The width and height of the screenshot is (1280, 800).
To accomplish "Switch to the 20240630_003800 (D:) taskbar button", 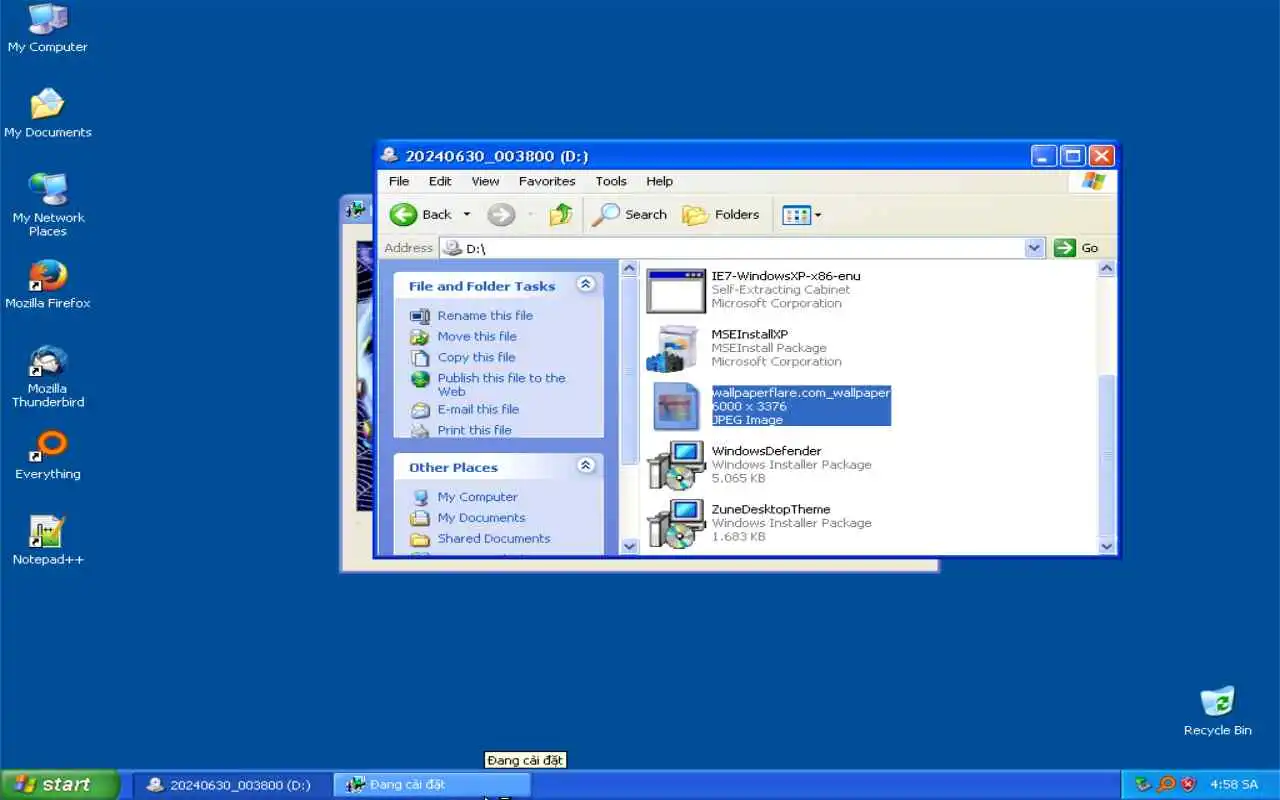I will point(230,785).
